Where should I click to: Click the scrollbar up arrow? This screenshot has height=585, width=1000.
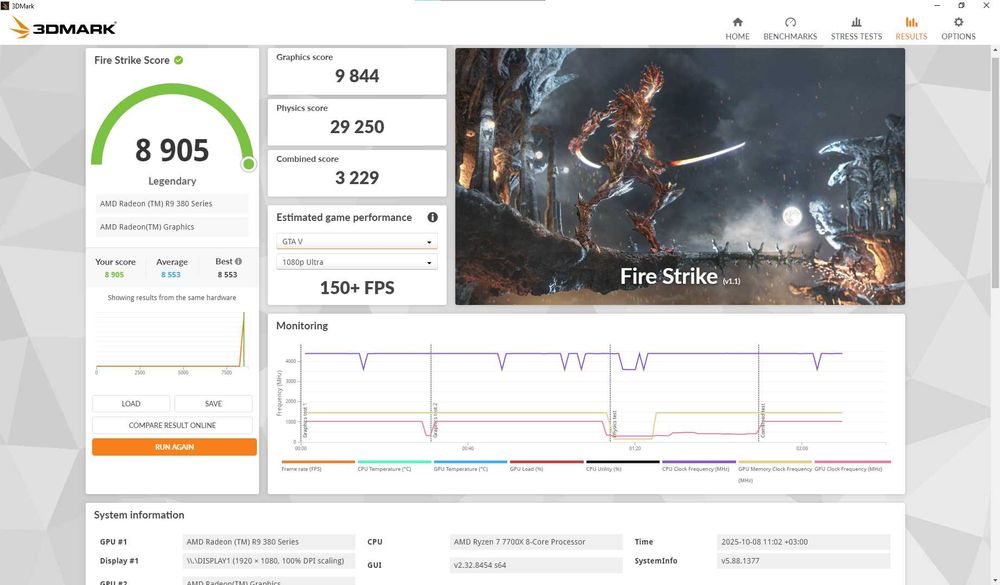click(995, 50)
